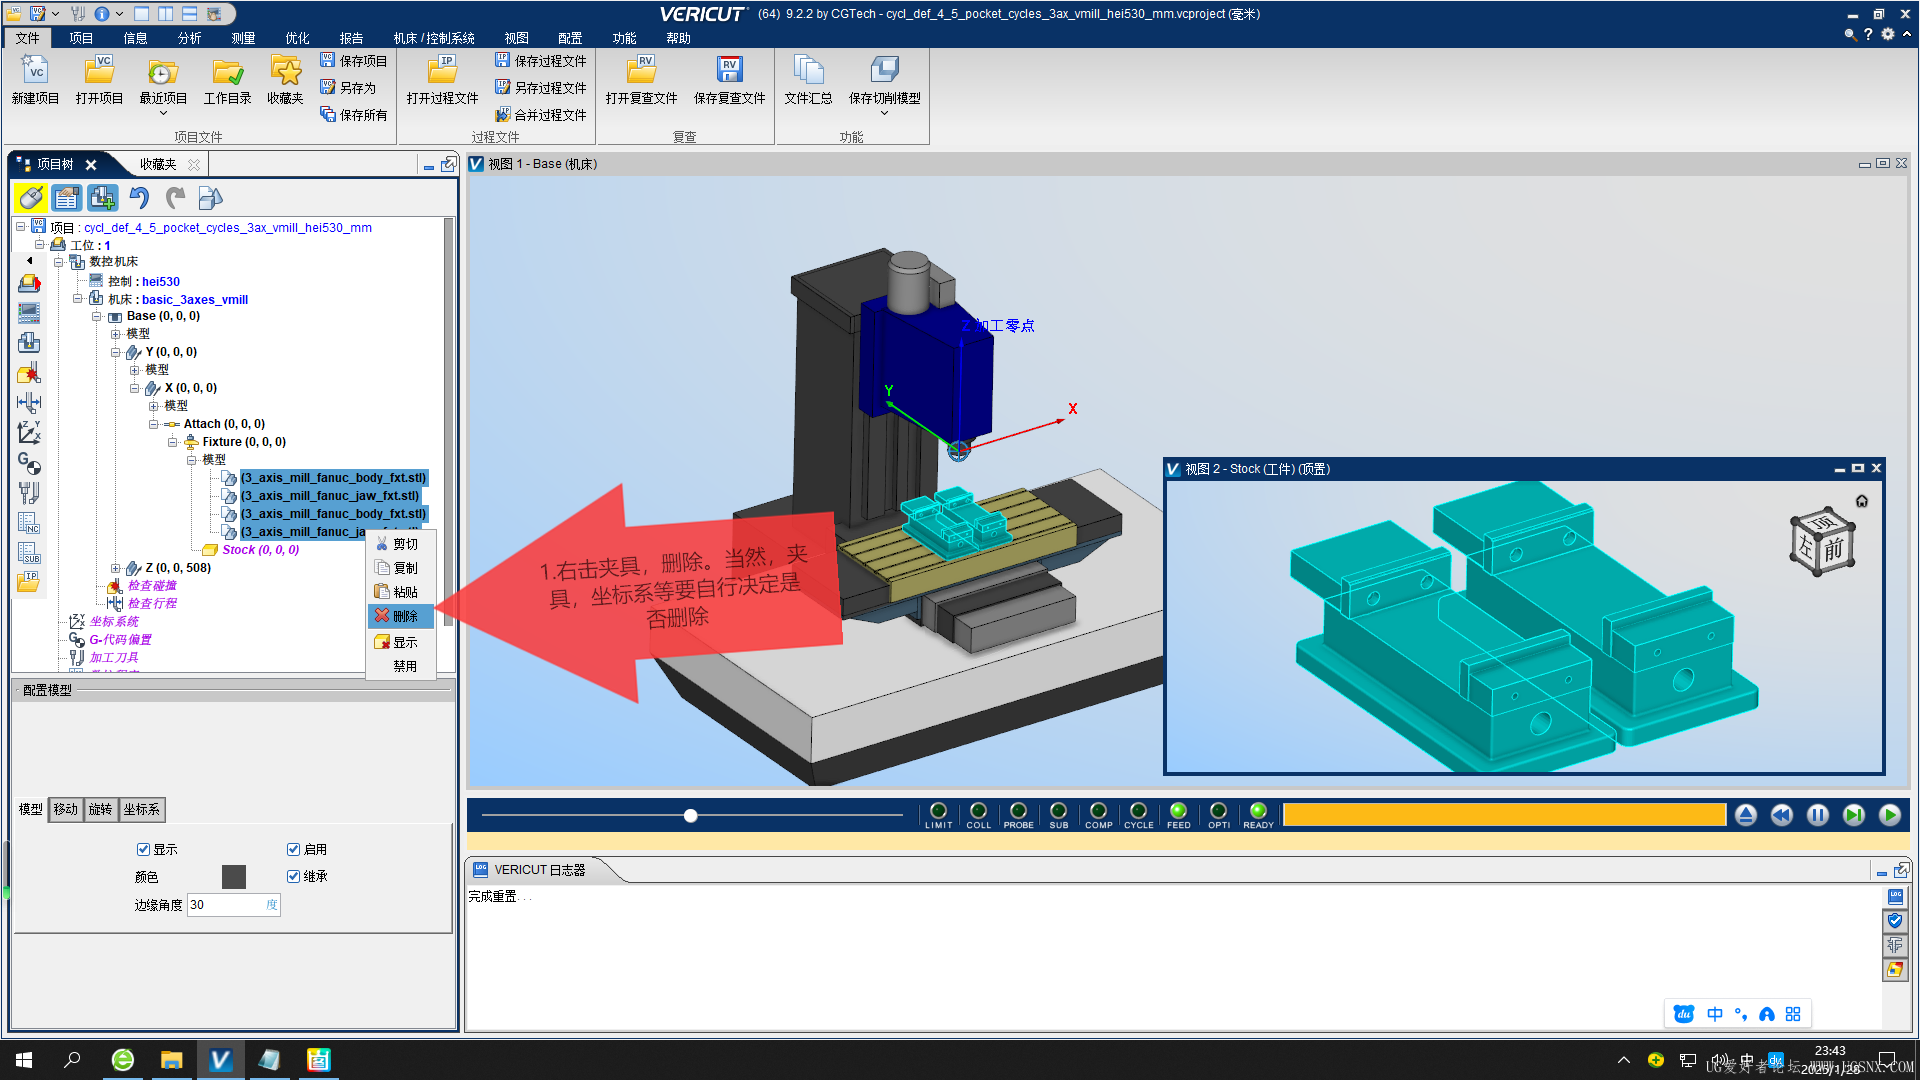Toggle the PROBE status light
This screenshot has width=1920, height=1080.
pyautogui.click(x=1018, y=811)
